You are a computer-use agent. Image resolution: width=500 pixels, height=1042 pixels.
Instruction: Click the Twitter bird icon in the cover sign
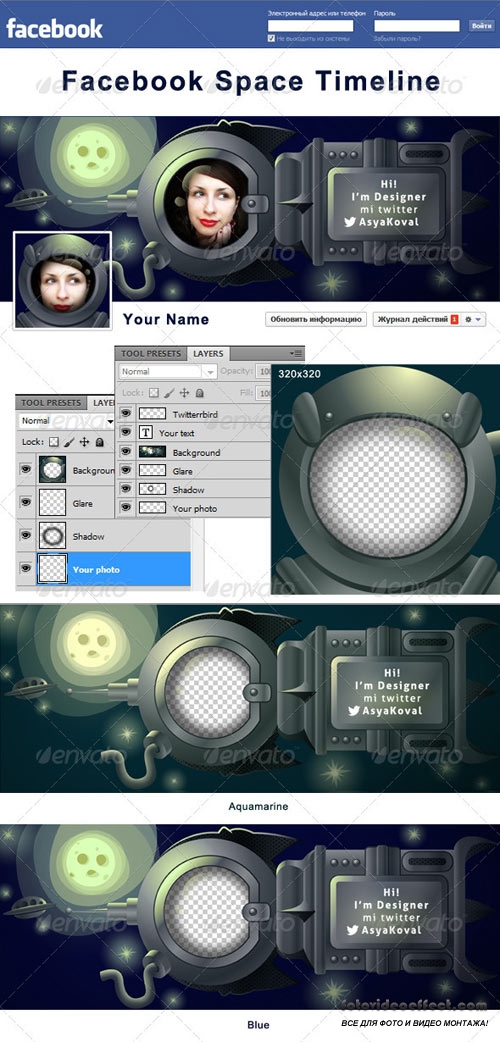pos(350,223)
